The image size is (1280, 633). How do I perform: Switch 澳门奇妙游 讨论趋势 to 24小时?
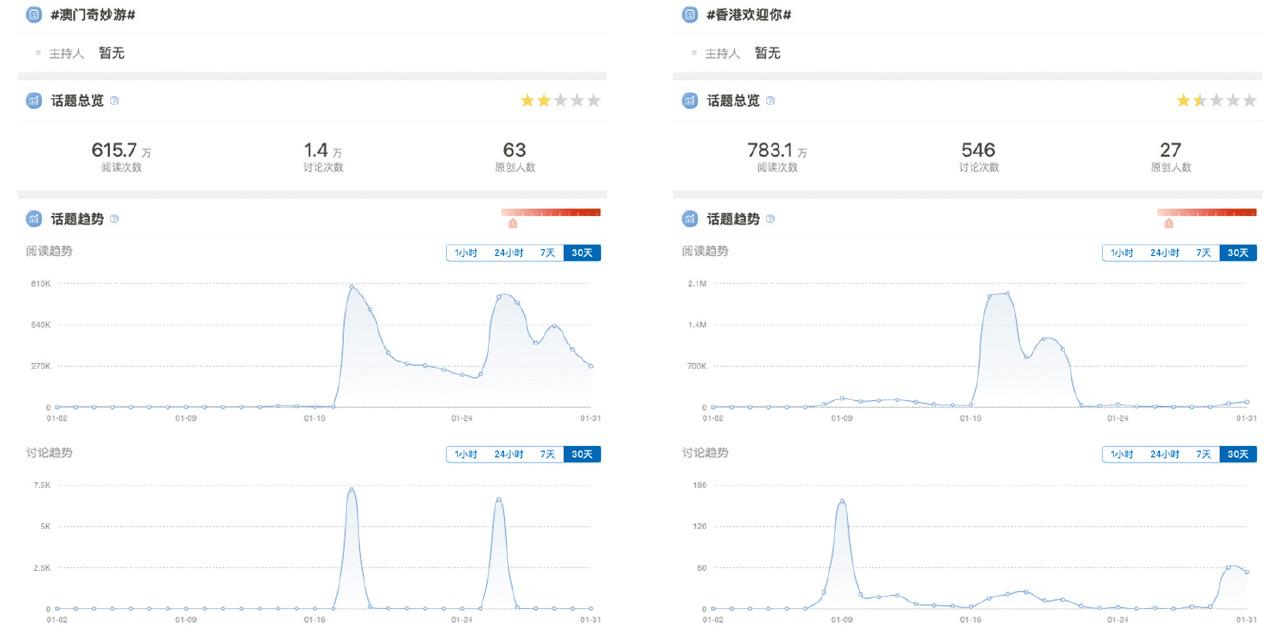pos(508,454)
